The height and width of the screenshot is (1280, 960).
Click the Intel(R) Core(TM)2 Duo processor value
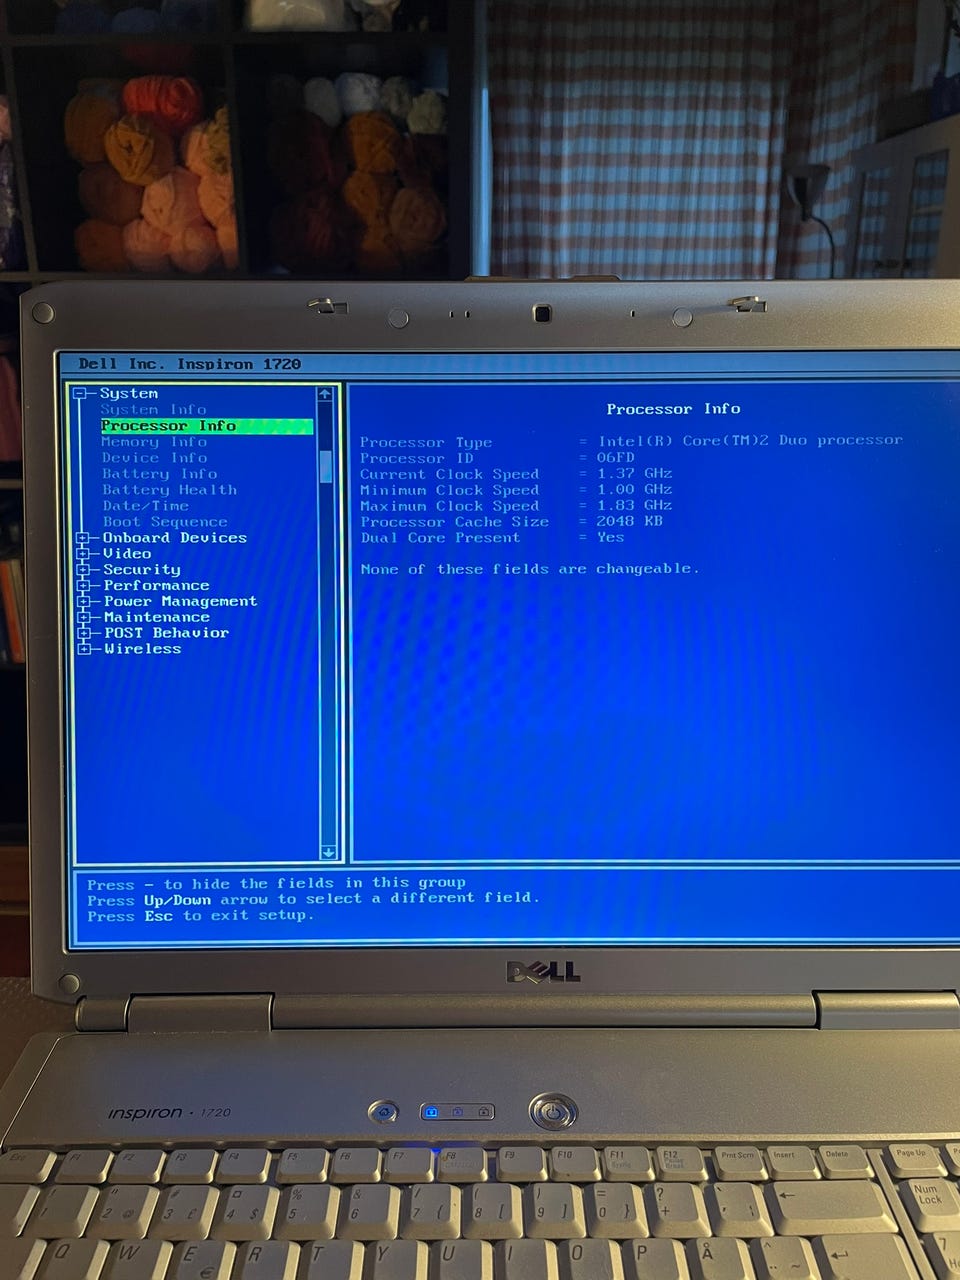click(x=750, y=440)
